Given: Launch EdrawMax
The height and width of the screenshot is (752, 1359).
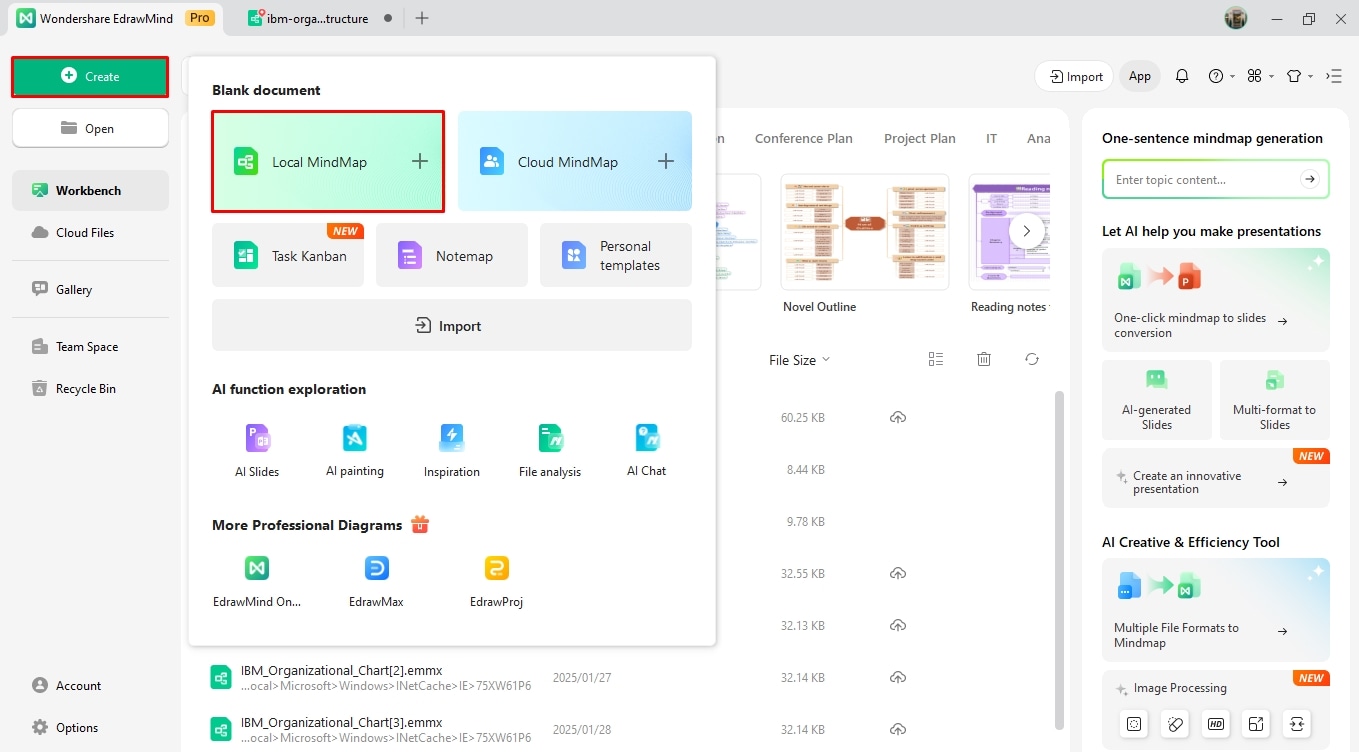Looking at the screenshot, I should [376, 581].
